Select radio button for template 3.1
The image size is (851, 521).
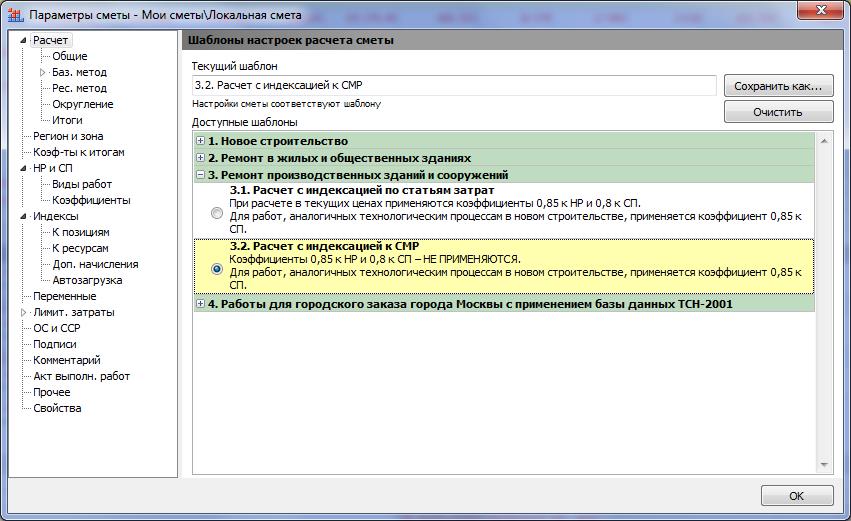tap(217, 213)
